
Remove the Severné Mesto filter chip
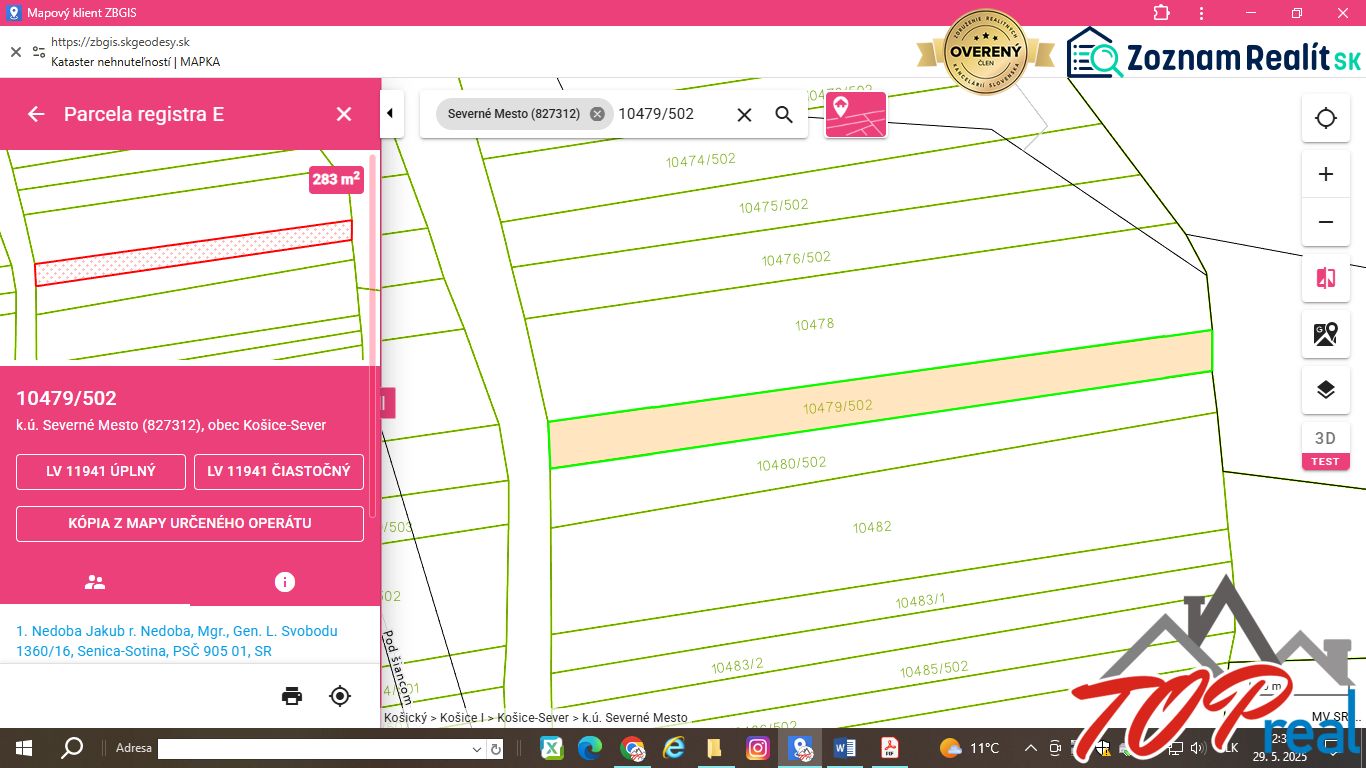pyautogui.click(x=597, y=114)
